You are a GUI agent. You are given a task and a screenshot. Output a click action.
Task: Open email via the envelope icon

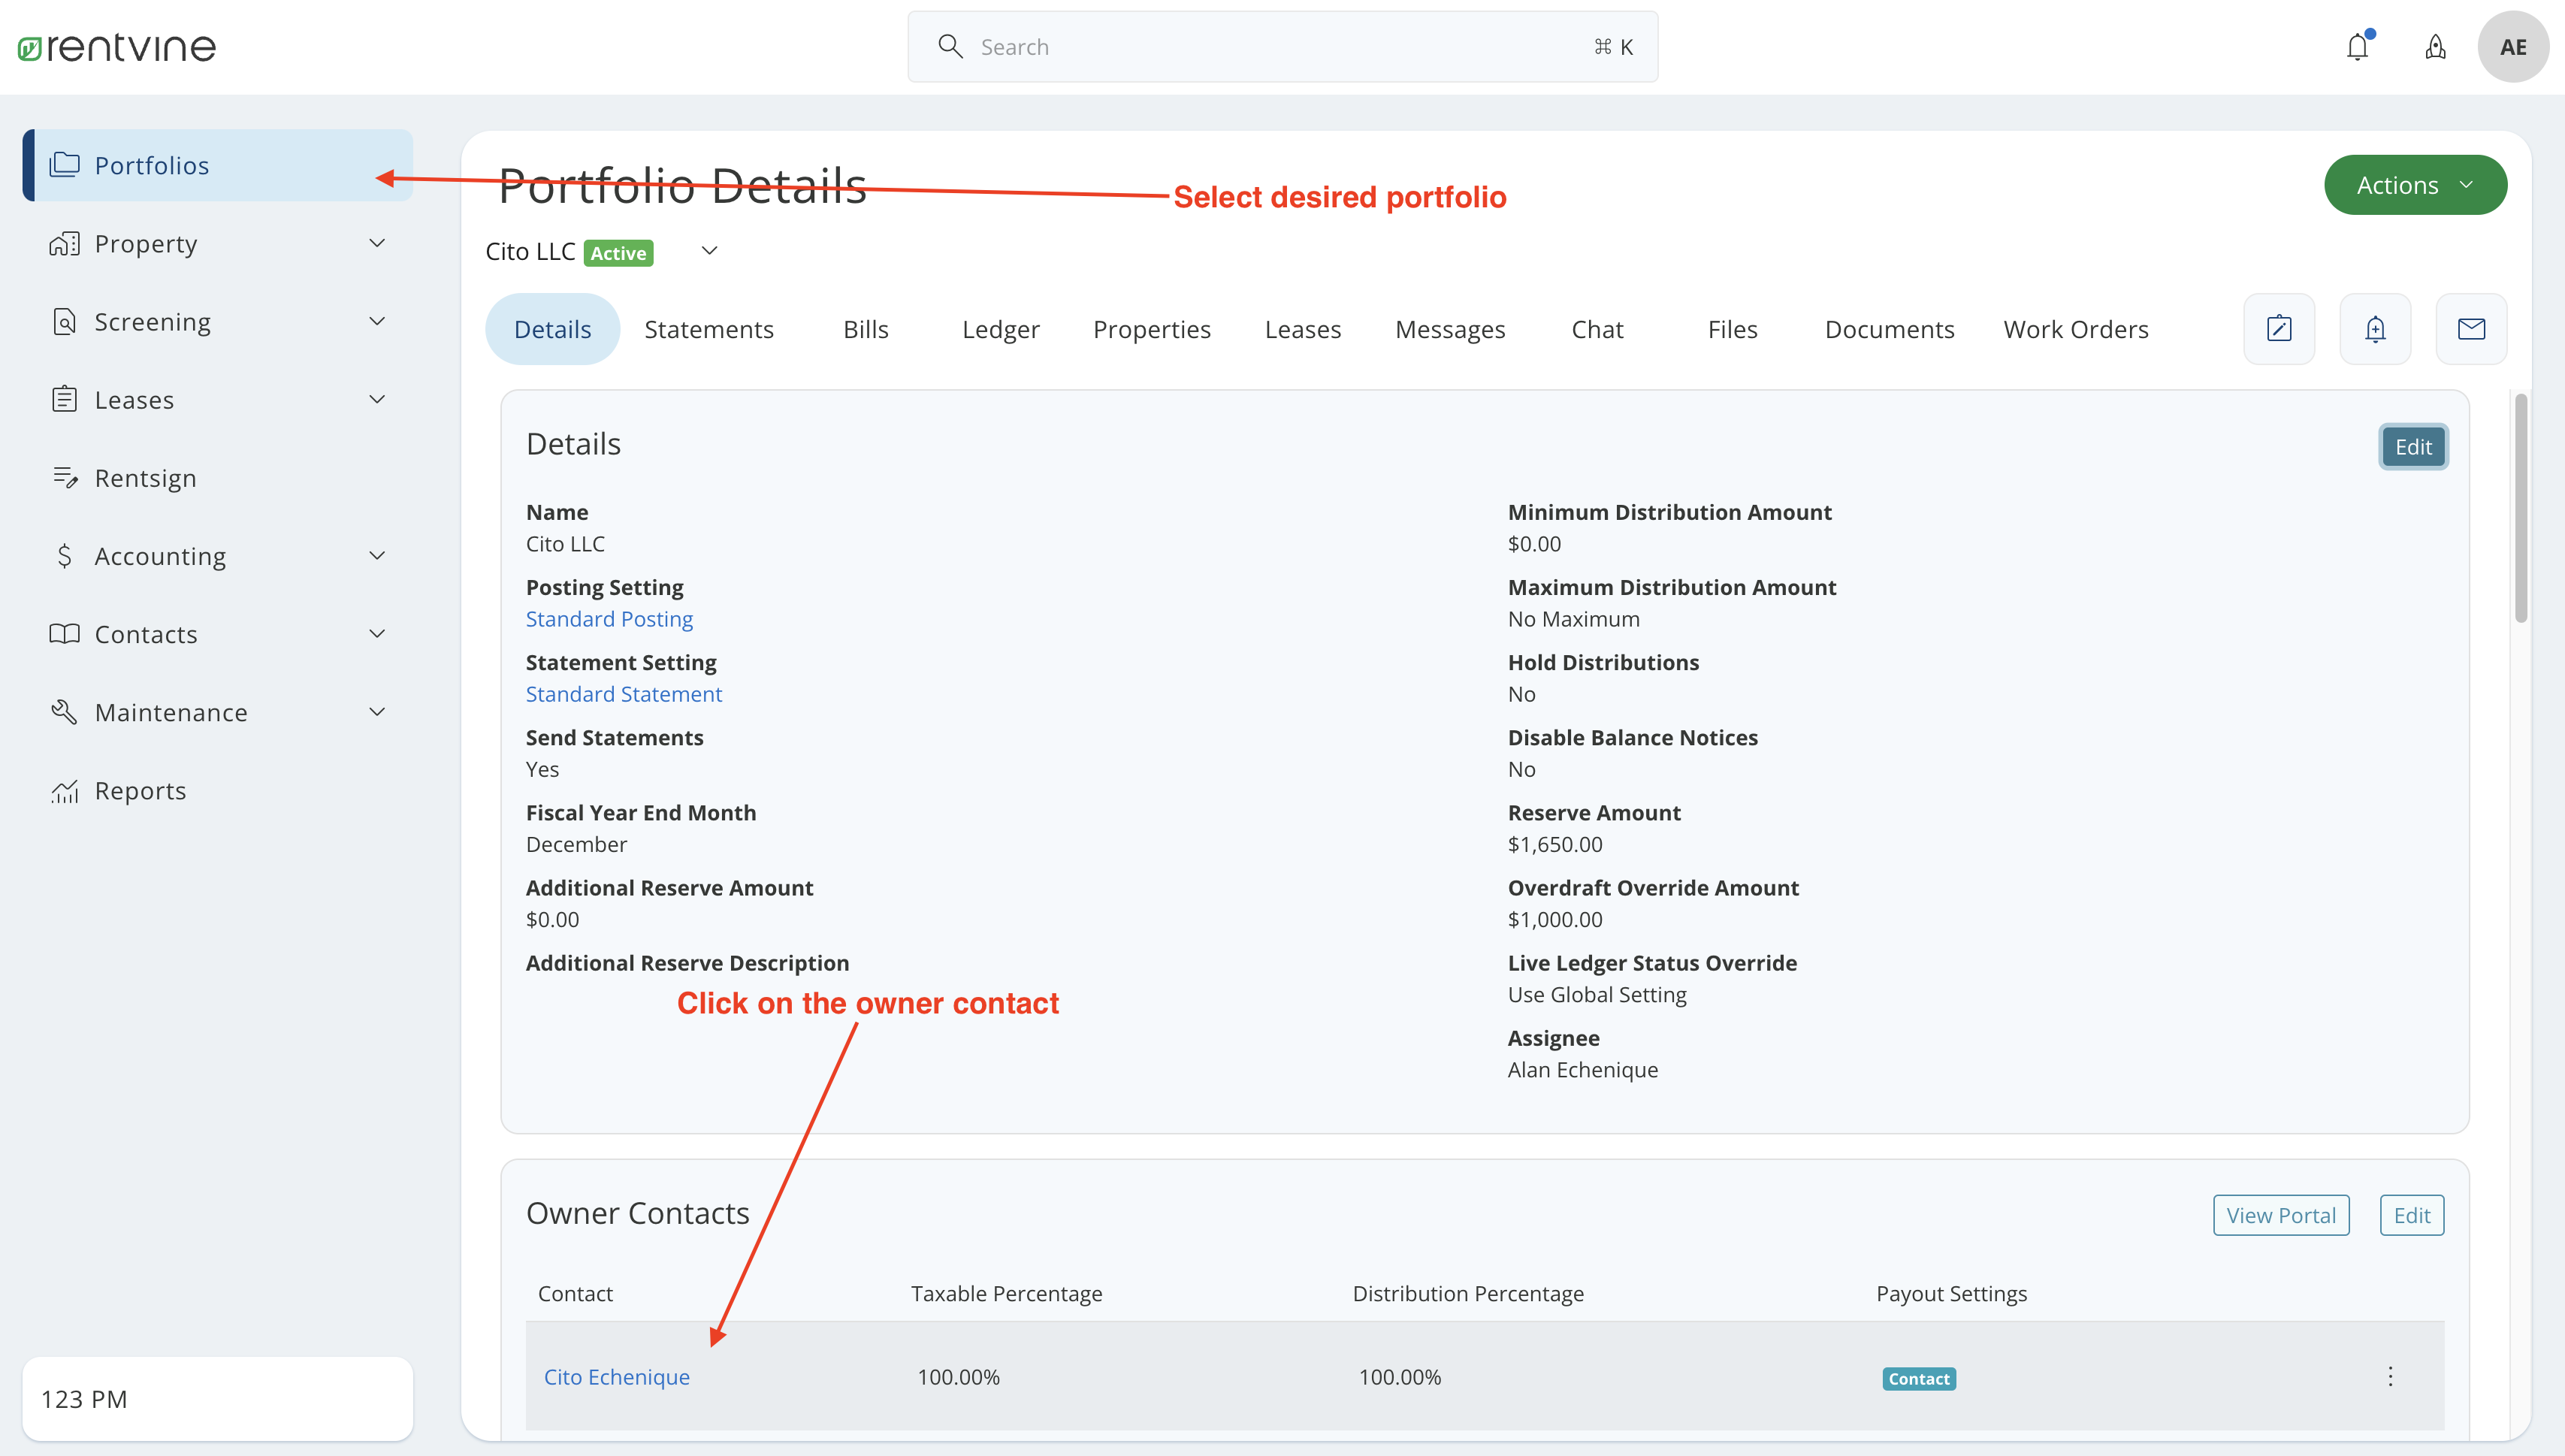[x=2471, y=328]
